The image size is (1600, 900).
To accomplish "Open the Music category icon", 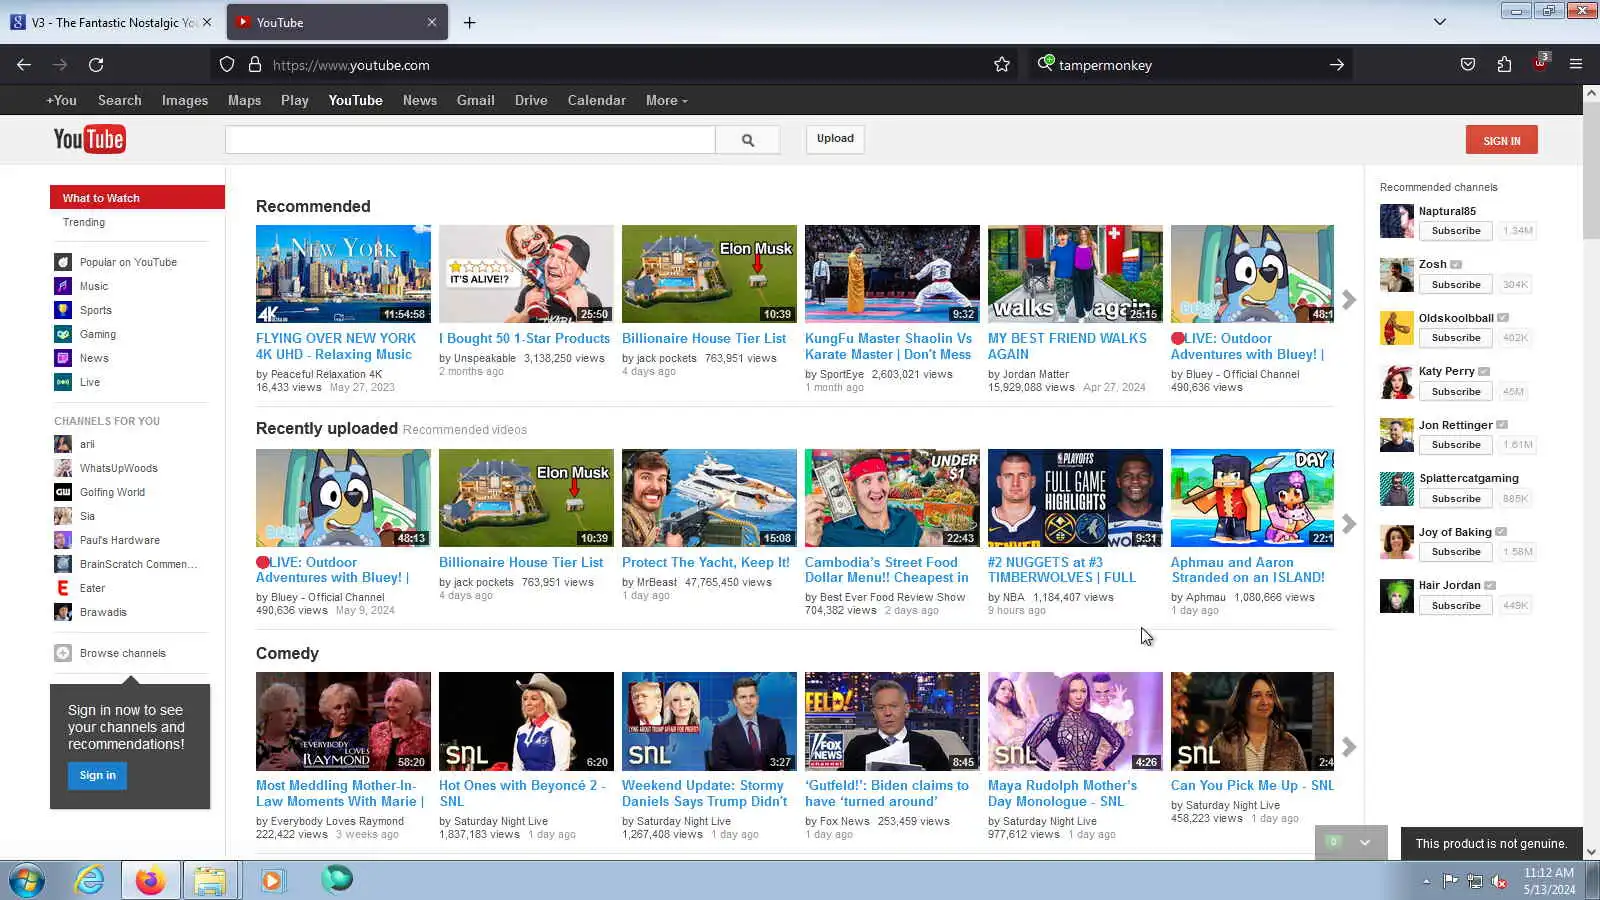I will (63, 286).
